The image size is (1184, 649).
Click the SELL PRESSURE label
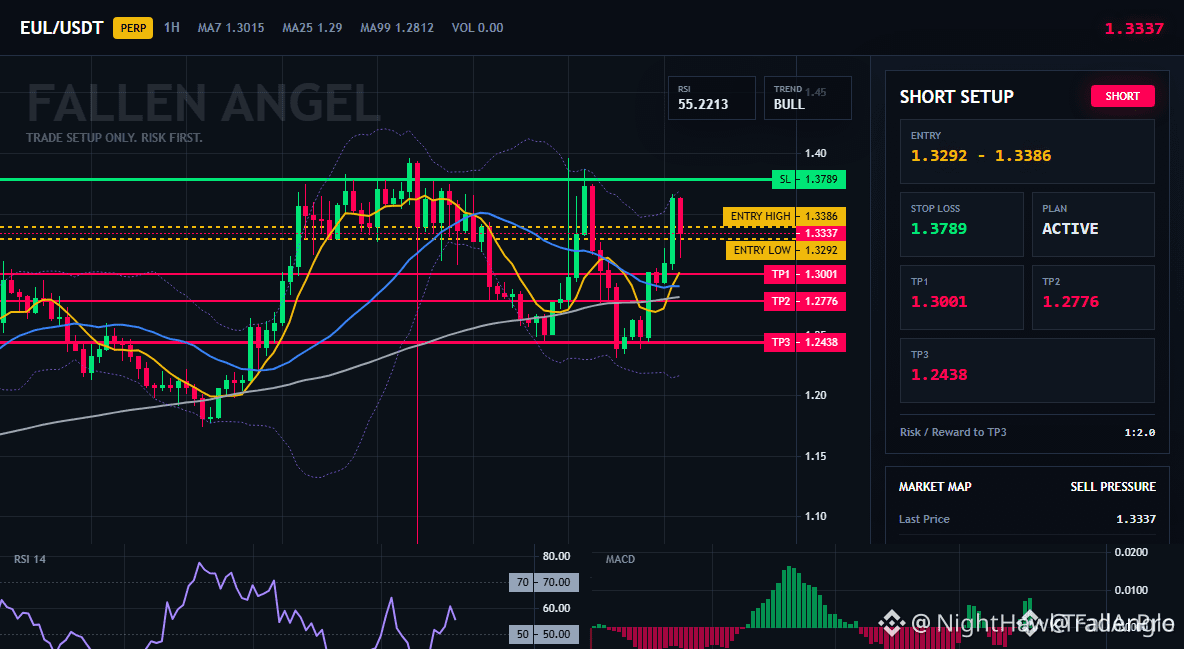coord(1113,487)
